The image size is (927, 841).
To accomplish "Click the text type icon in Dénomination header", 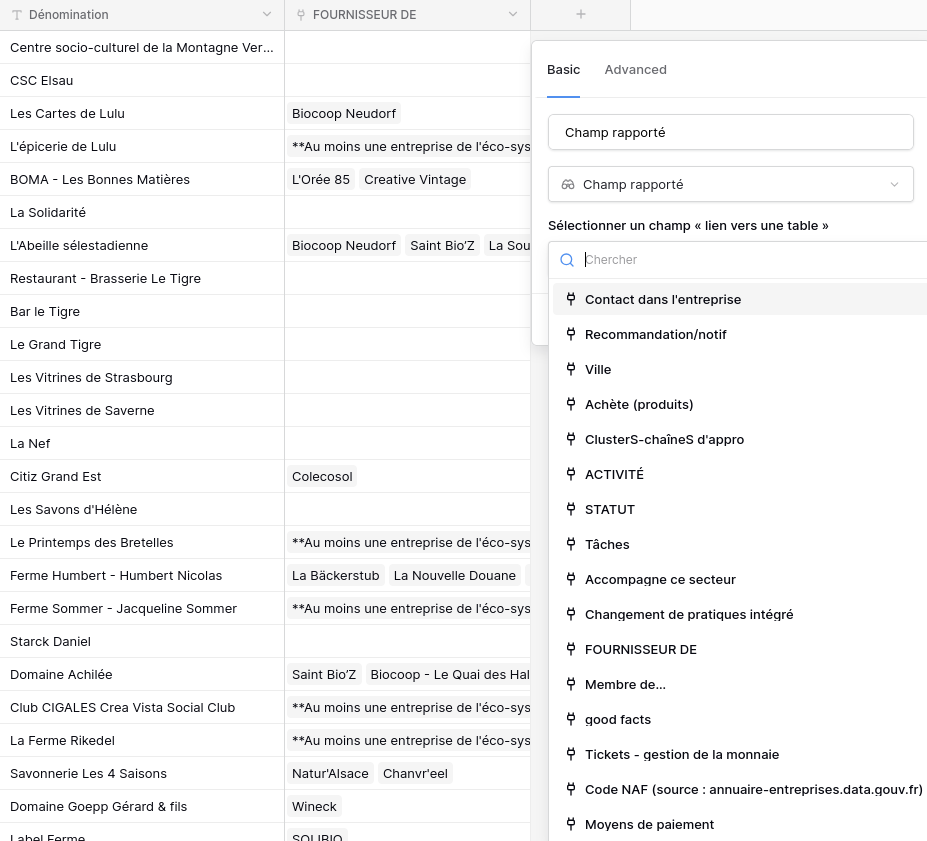I will coord(17,15).
